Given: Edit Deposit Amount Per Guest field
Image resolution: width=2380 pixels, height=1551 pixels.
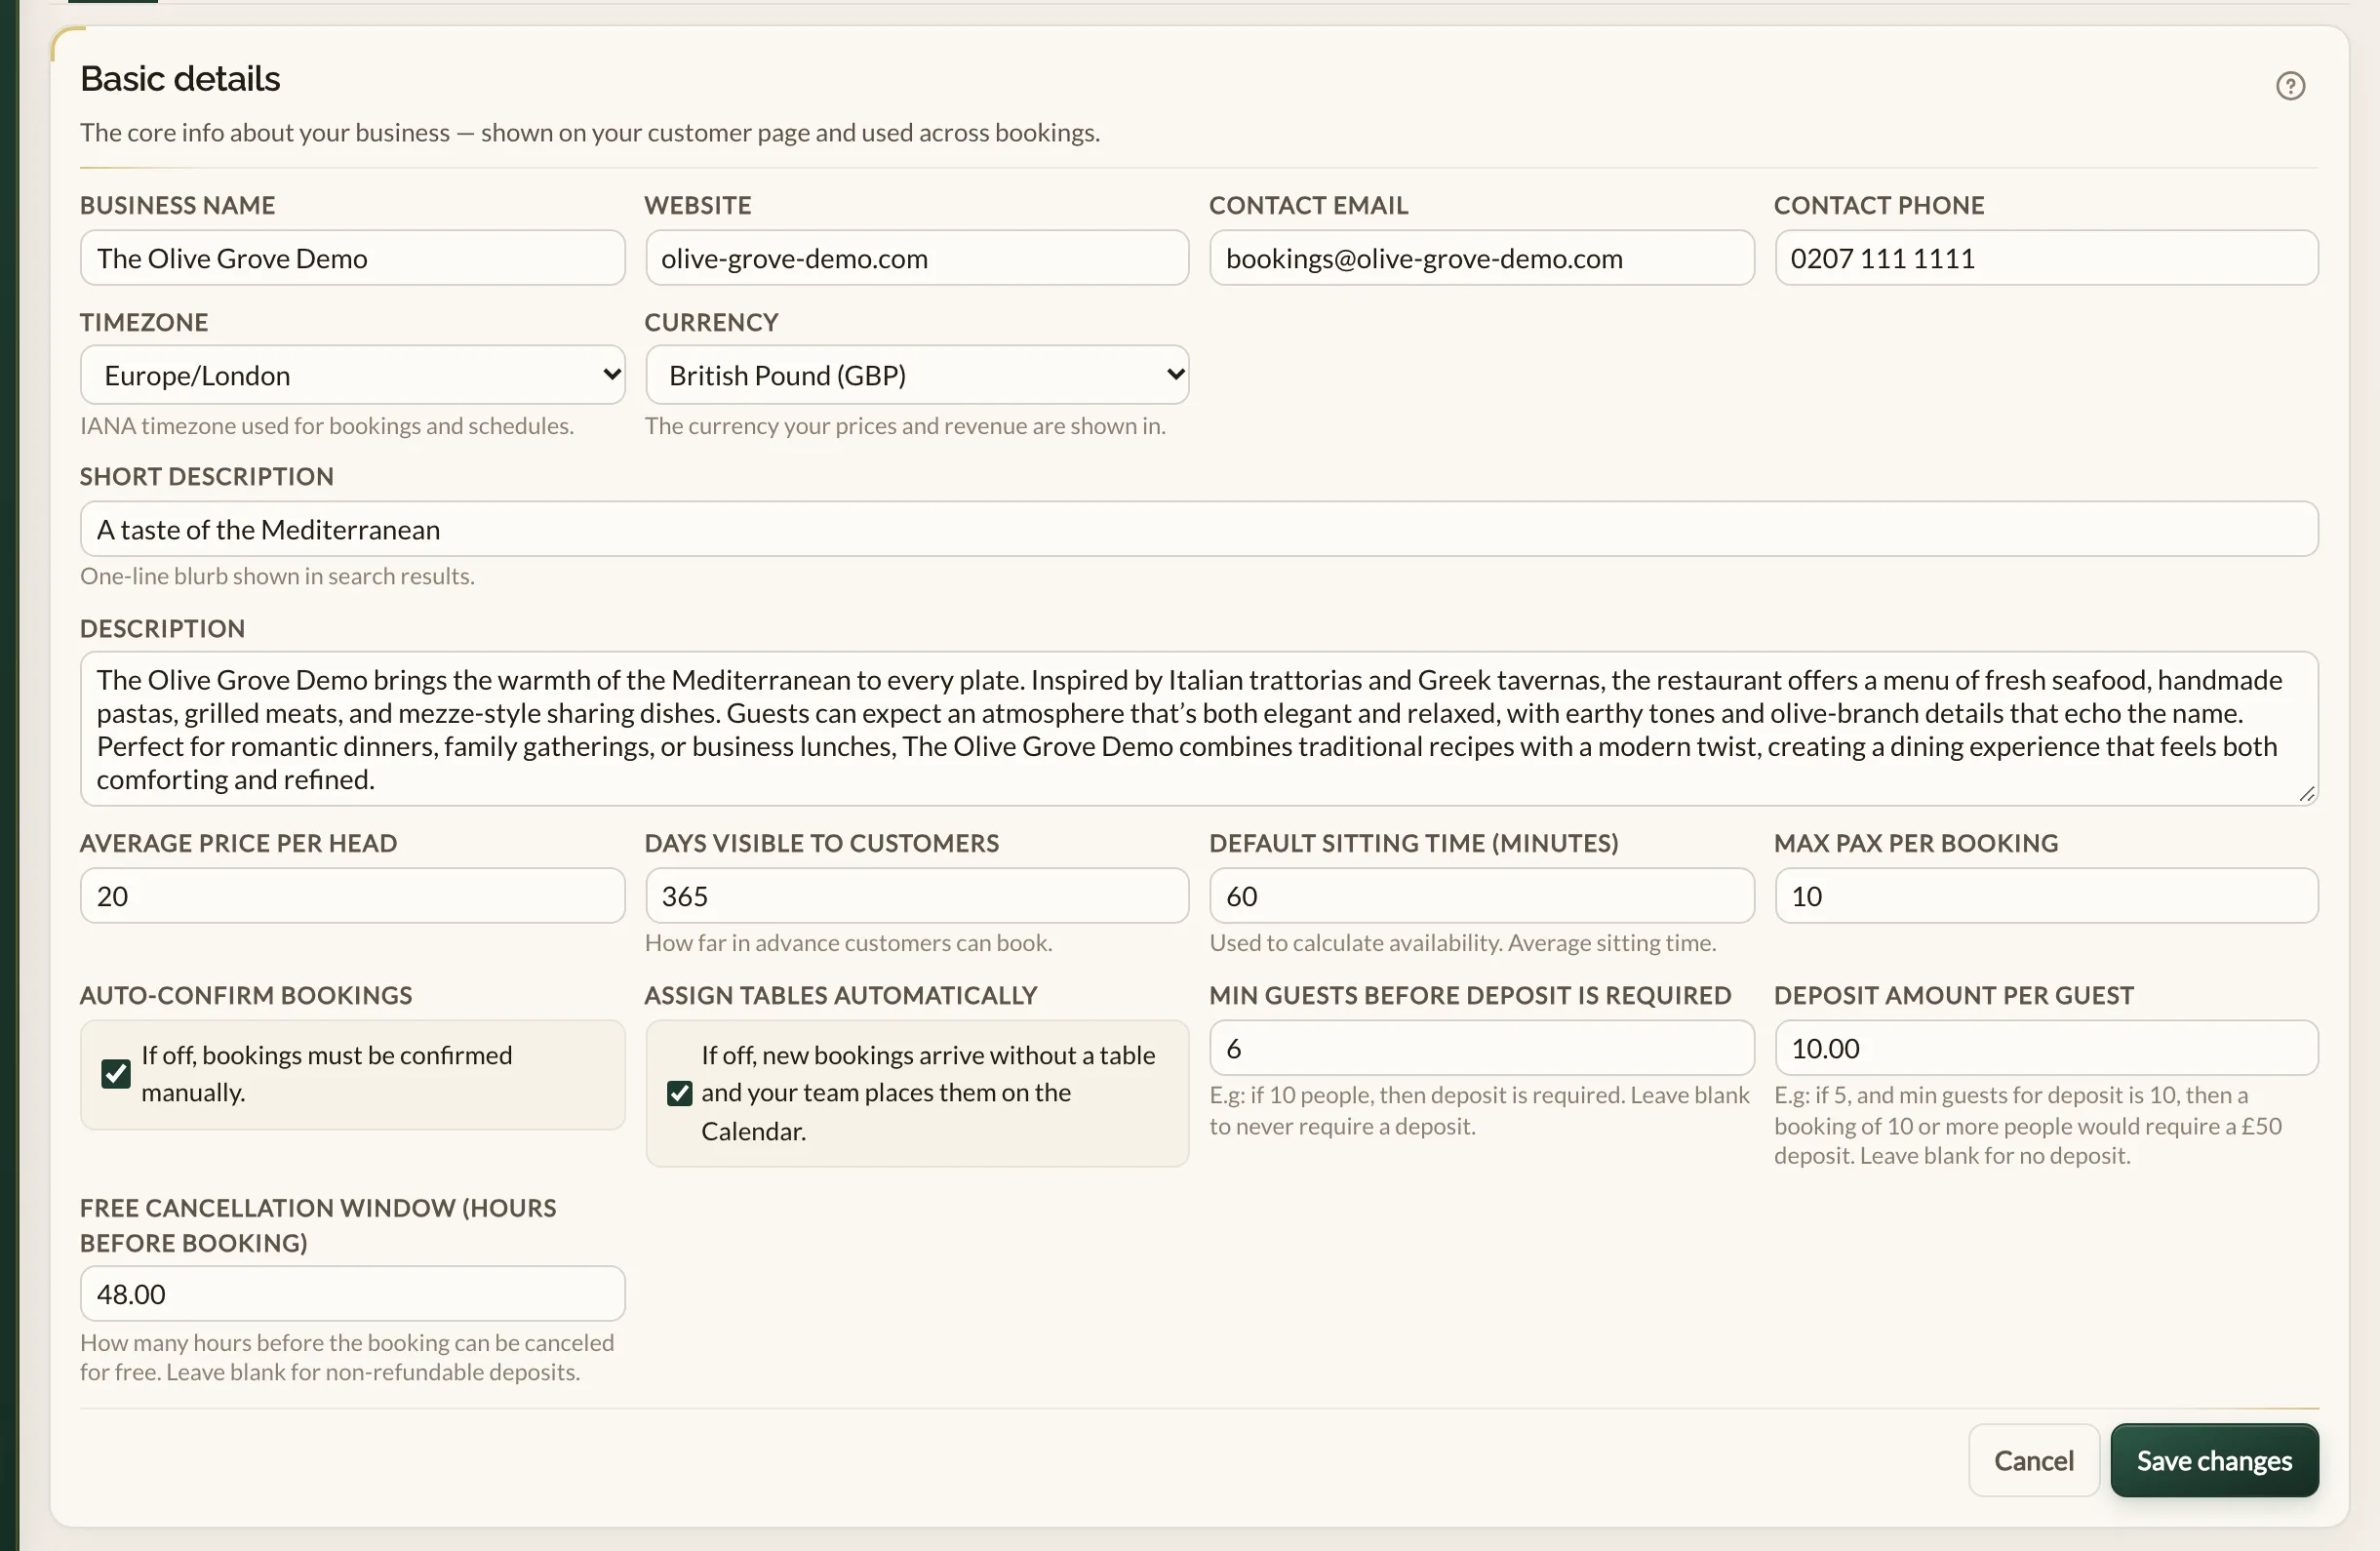Looking at the screenshot, I should point(2046,1048).
